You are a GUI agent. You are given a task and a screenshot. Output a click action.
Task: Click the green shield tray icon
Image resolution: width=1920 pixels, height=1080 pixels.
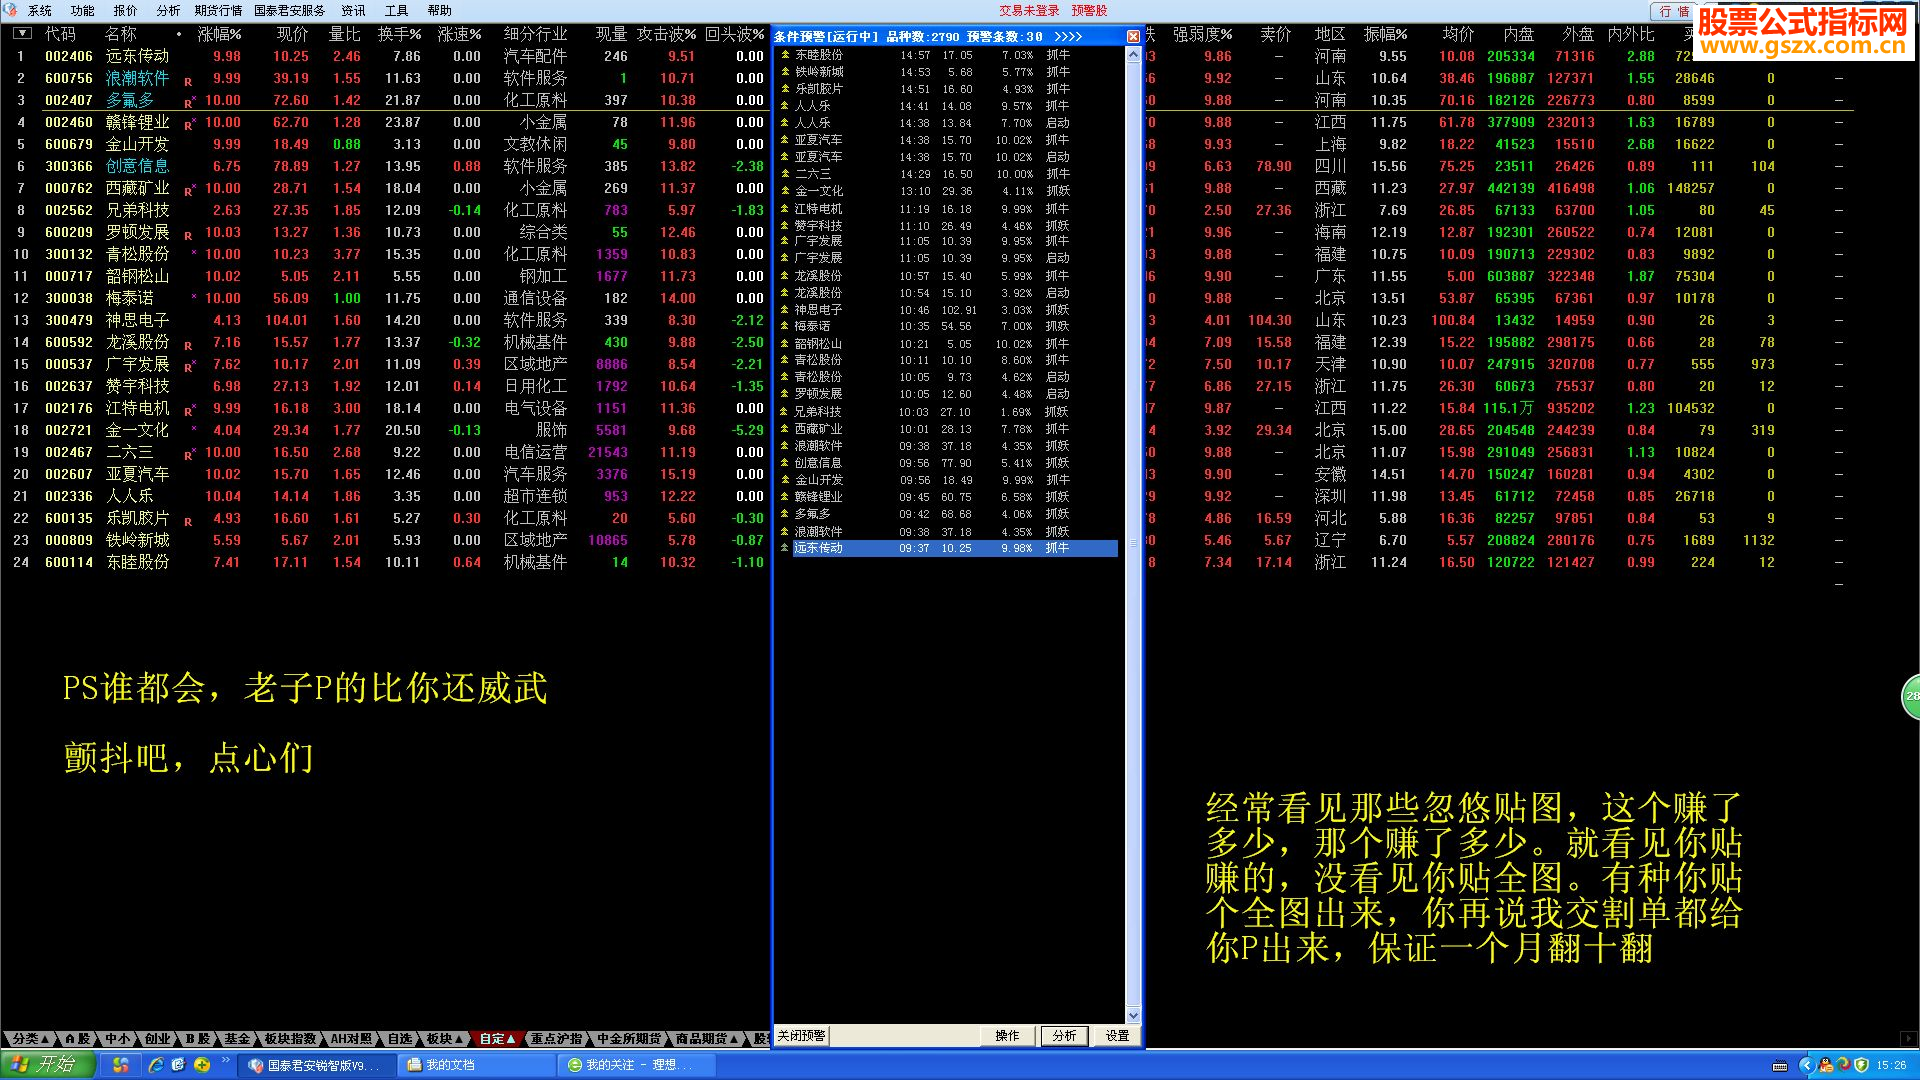pyautogui.click(x=1861, y=1065)
